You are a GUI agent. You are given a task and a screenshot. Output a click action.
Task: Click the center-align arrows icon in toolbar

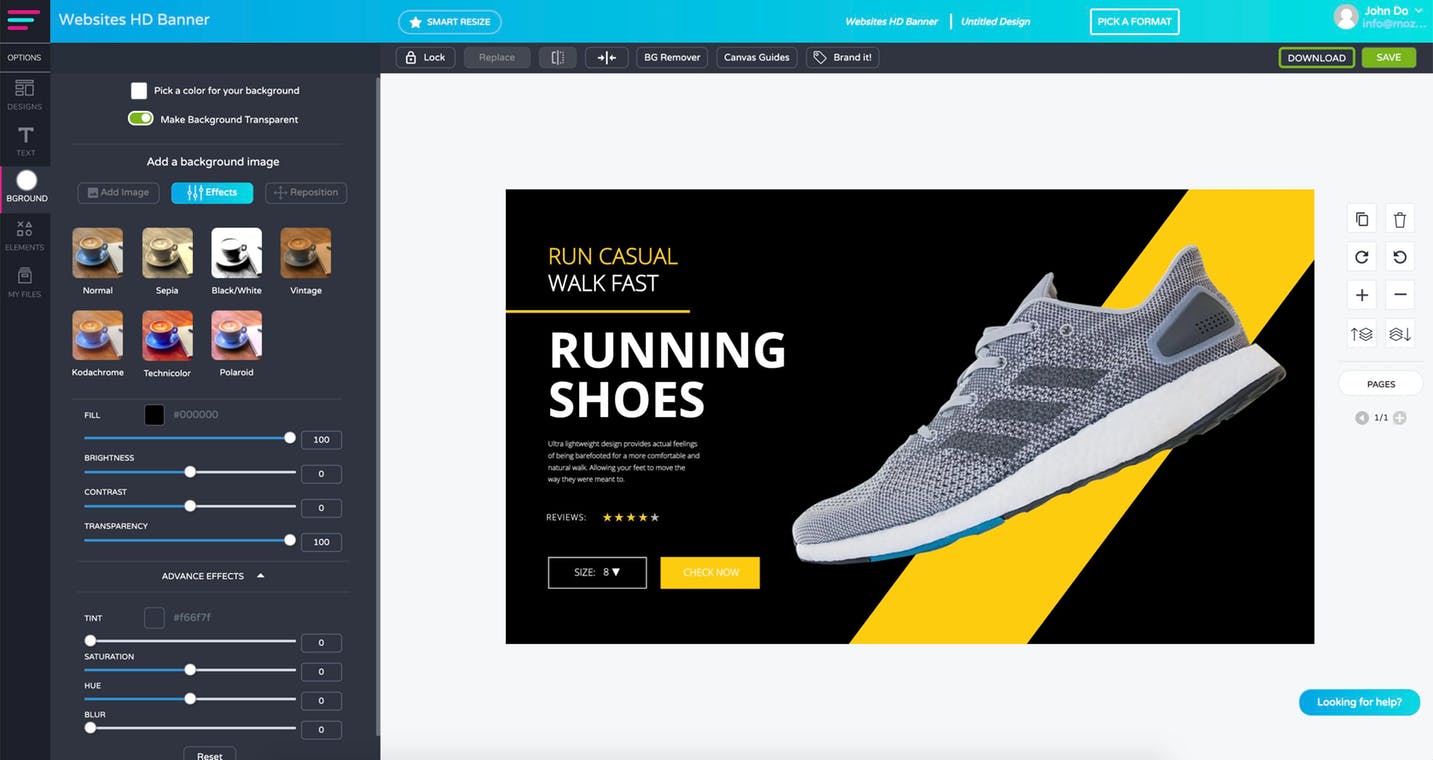click(606, 57)
